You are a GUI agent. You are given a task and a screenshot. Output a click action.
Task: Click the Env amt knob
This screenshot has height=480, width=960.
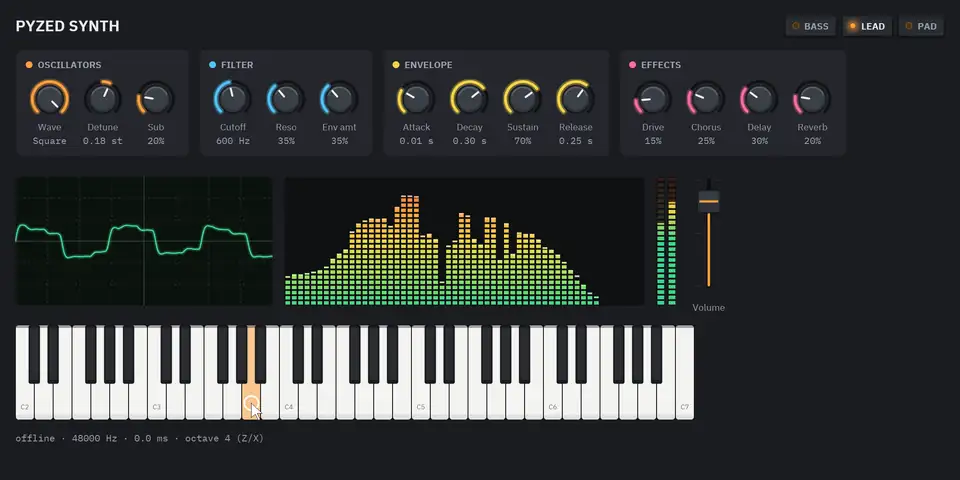pos(339,98)
